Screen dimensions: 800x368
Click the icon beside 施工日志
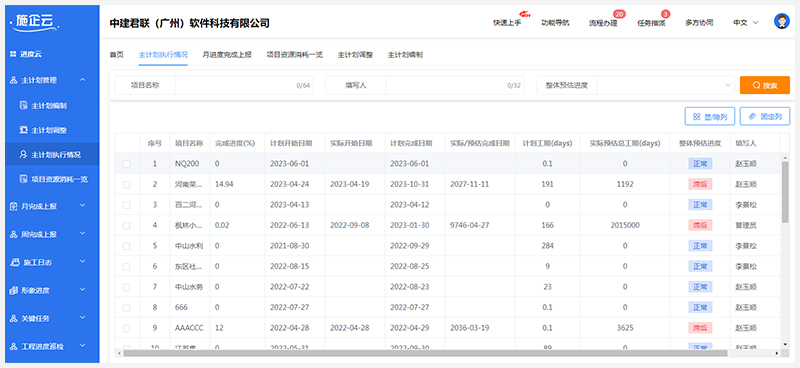pyautogui.click(x=14, y=262)
